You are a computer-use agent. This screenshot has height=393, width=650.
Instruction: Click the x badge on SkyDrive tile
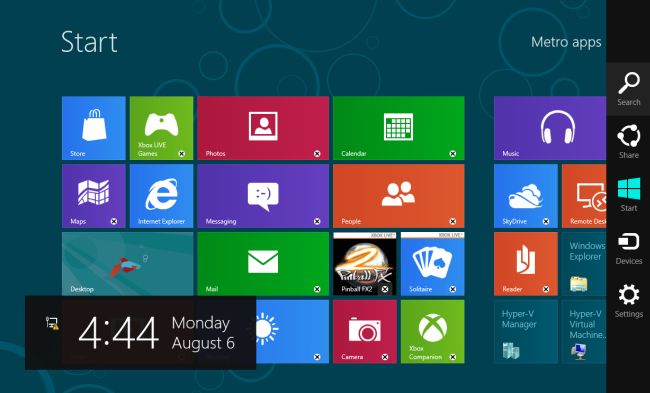(546, 221)
